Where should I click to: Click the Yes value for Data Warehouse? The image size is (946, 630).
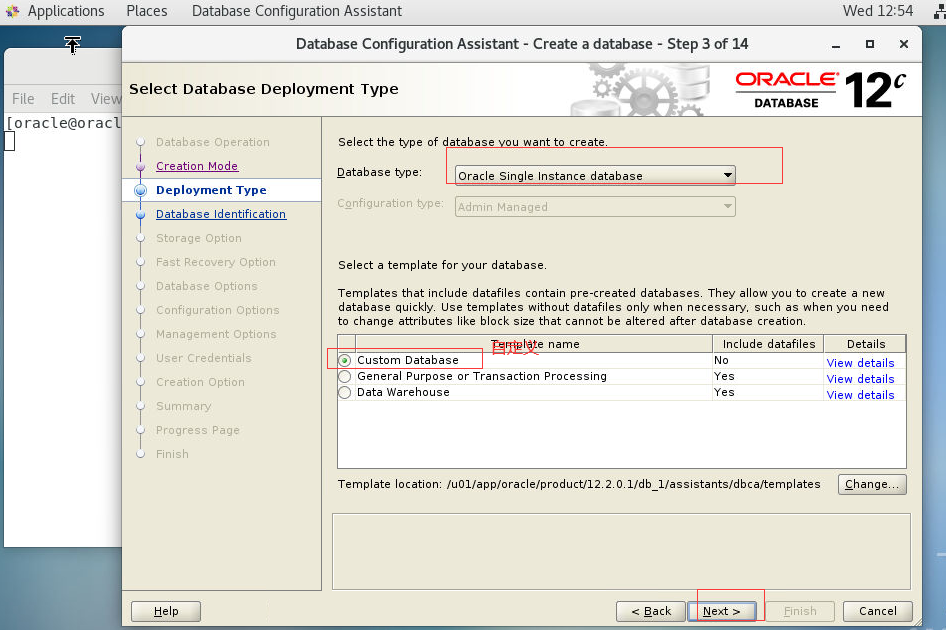coord(724,392)
